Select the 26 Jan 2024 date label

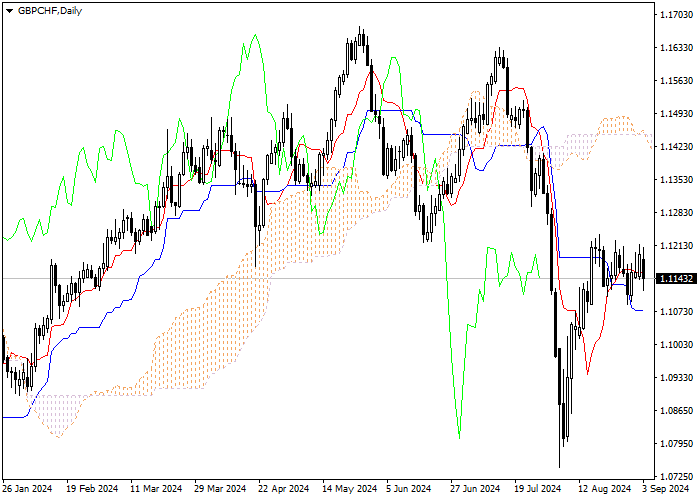pos(27,489)
